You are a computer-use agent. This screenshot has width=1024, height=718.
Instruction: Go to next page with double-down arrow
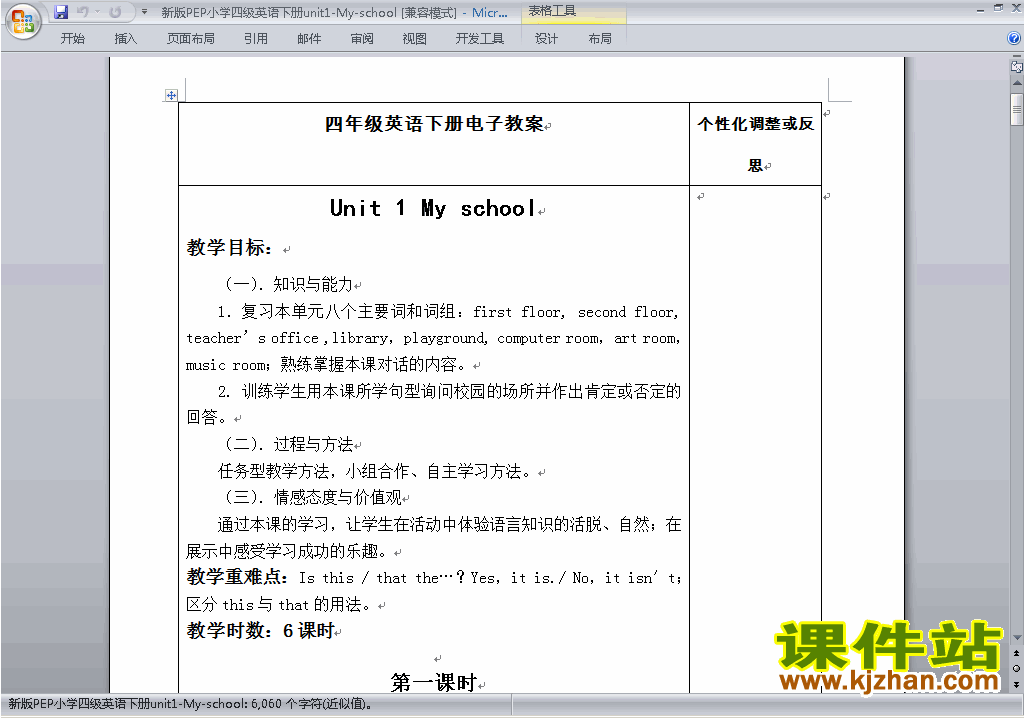coord(1017,684)
